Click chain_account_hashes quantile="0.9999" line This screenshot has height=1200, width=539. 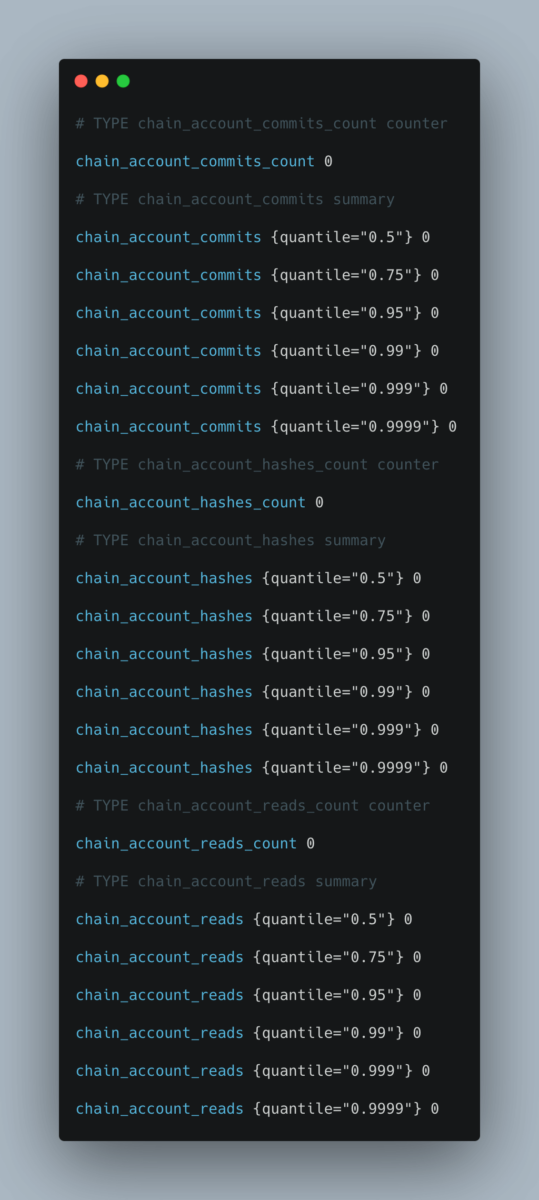pos(262,768)
